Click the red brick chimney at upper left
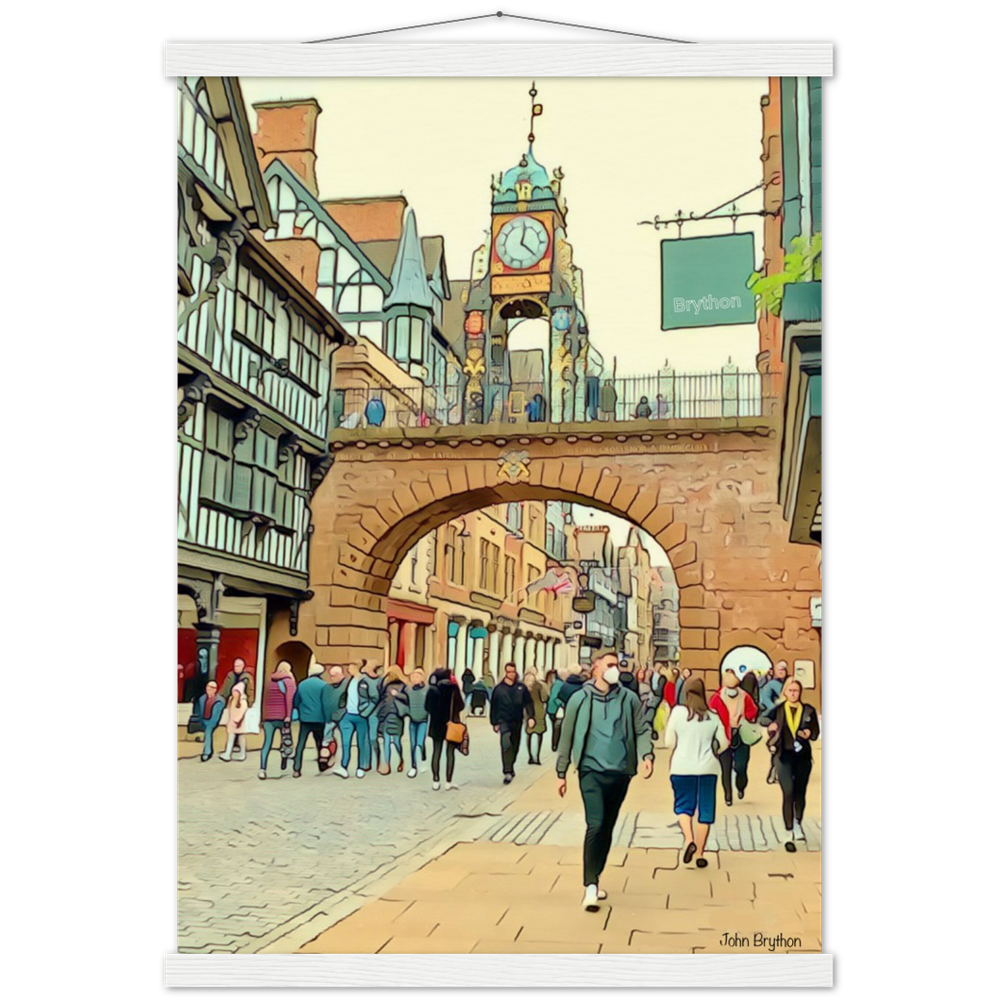Viewport: 1000px width, 1000px height. click(x=287, y=135)
